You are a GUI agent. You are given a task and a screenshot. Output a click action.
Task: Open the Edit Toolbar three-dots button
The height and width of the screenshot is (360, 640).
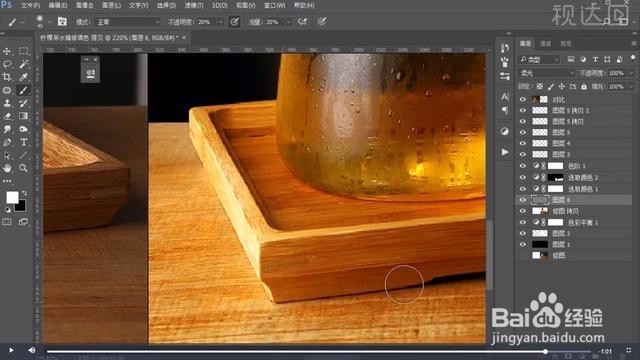coord(7,181)
